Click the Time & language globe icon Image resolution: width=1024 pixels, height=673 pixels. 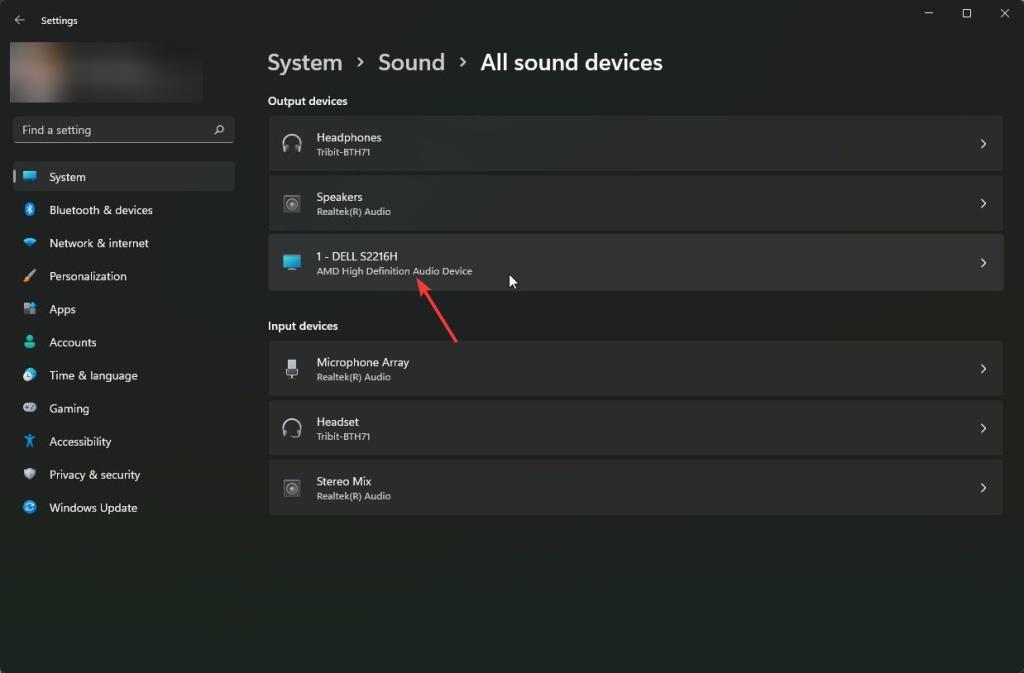pyautogui.click(x=30, y=375)
